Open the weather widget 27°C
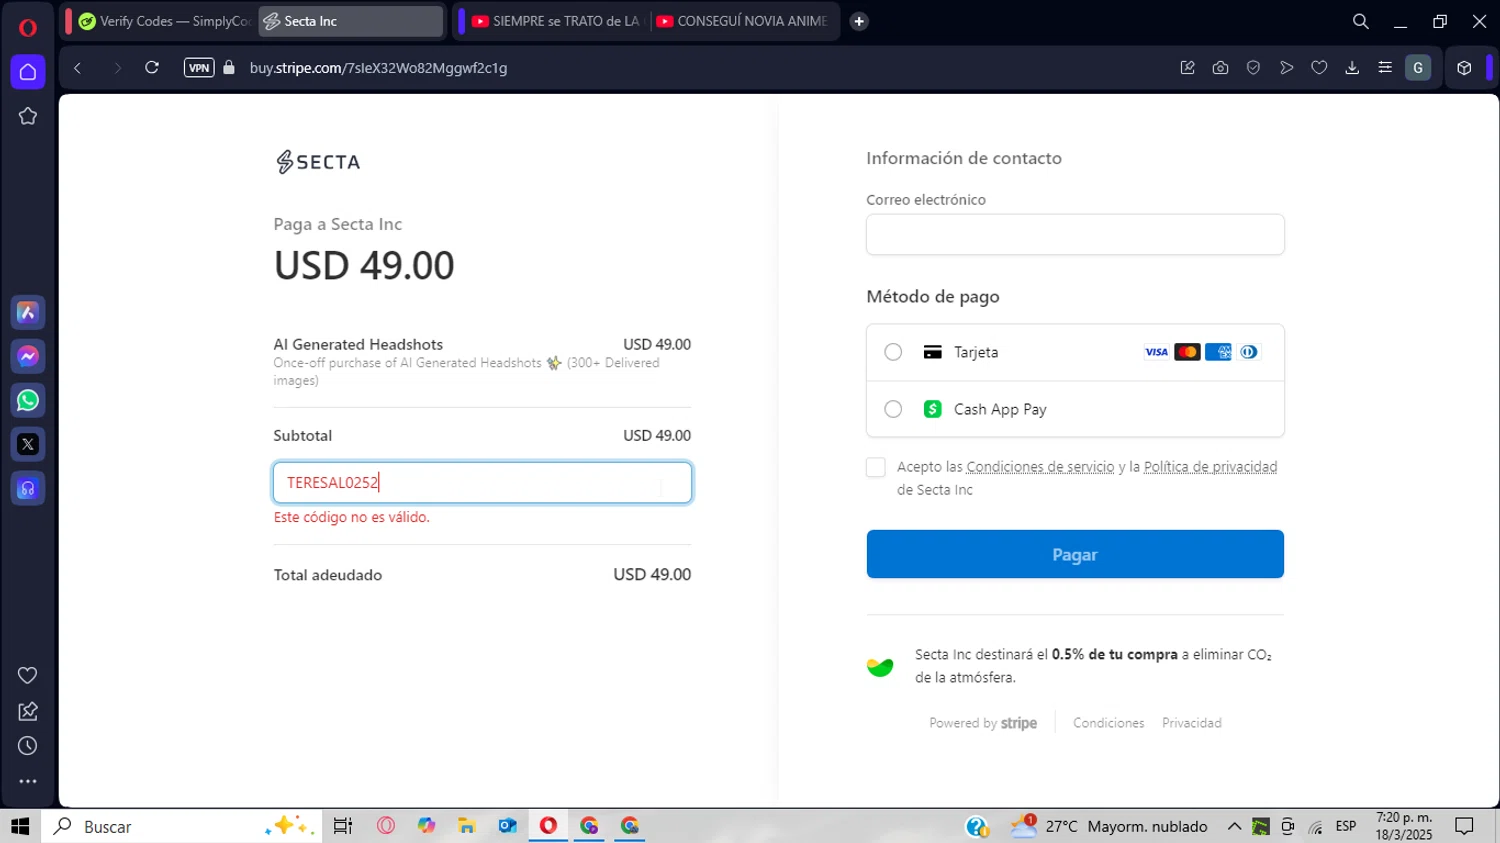The width and height of the screenshot is (1500, 843). pyautogui.click(x=1110, y=826)
